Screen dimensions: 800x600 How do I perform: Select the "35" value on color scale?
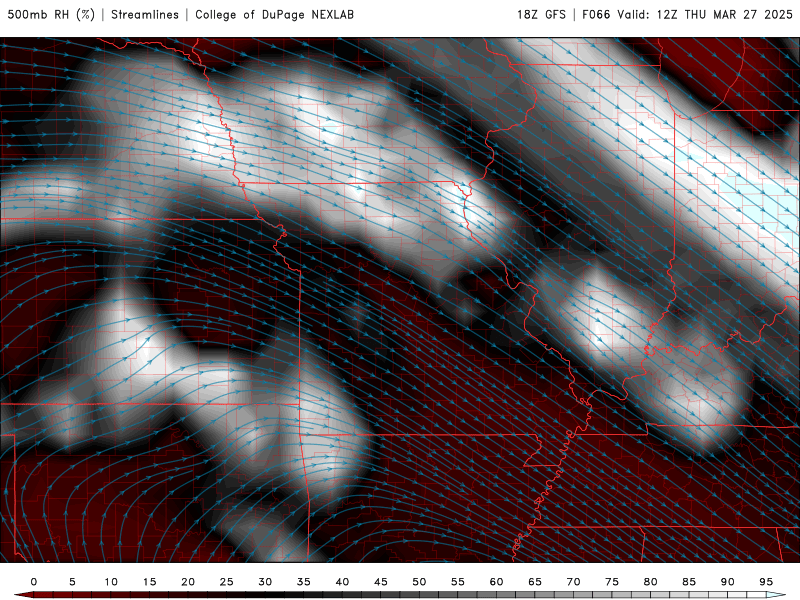304,582
